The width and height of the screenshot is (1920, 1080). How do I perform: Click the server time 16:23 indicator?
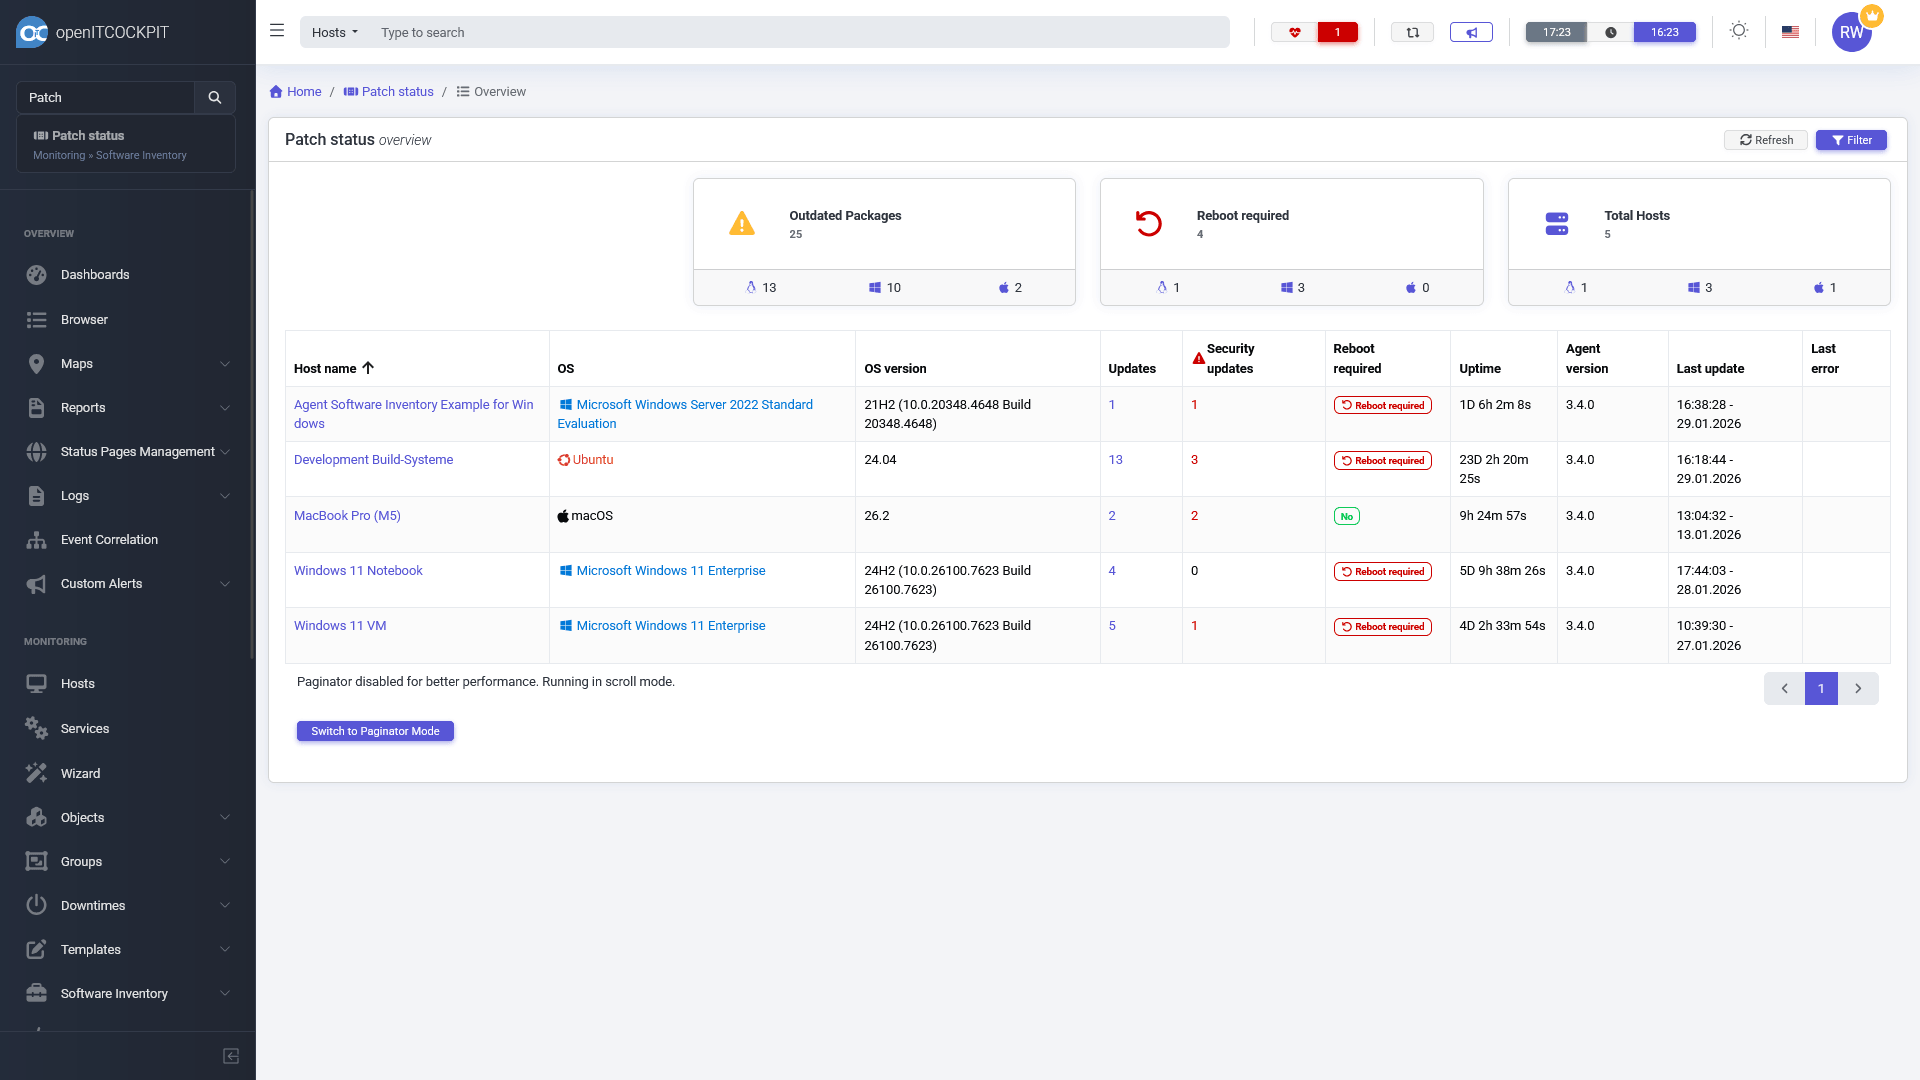coord(1664,32)
